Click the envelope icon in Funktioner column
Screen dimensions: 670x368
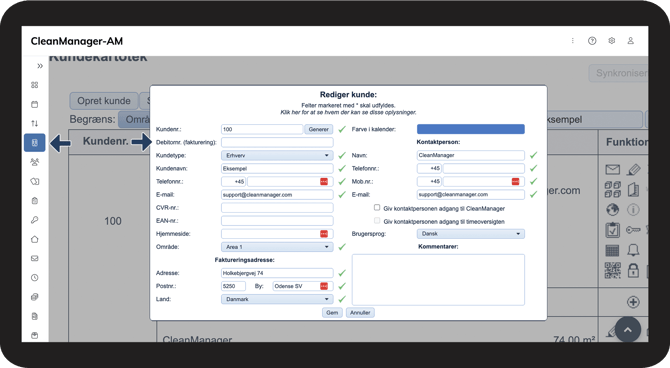[x=612, y=170]
